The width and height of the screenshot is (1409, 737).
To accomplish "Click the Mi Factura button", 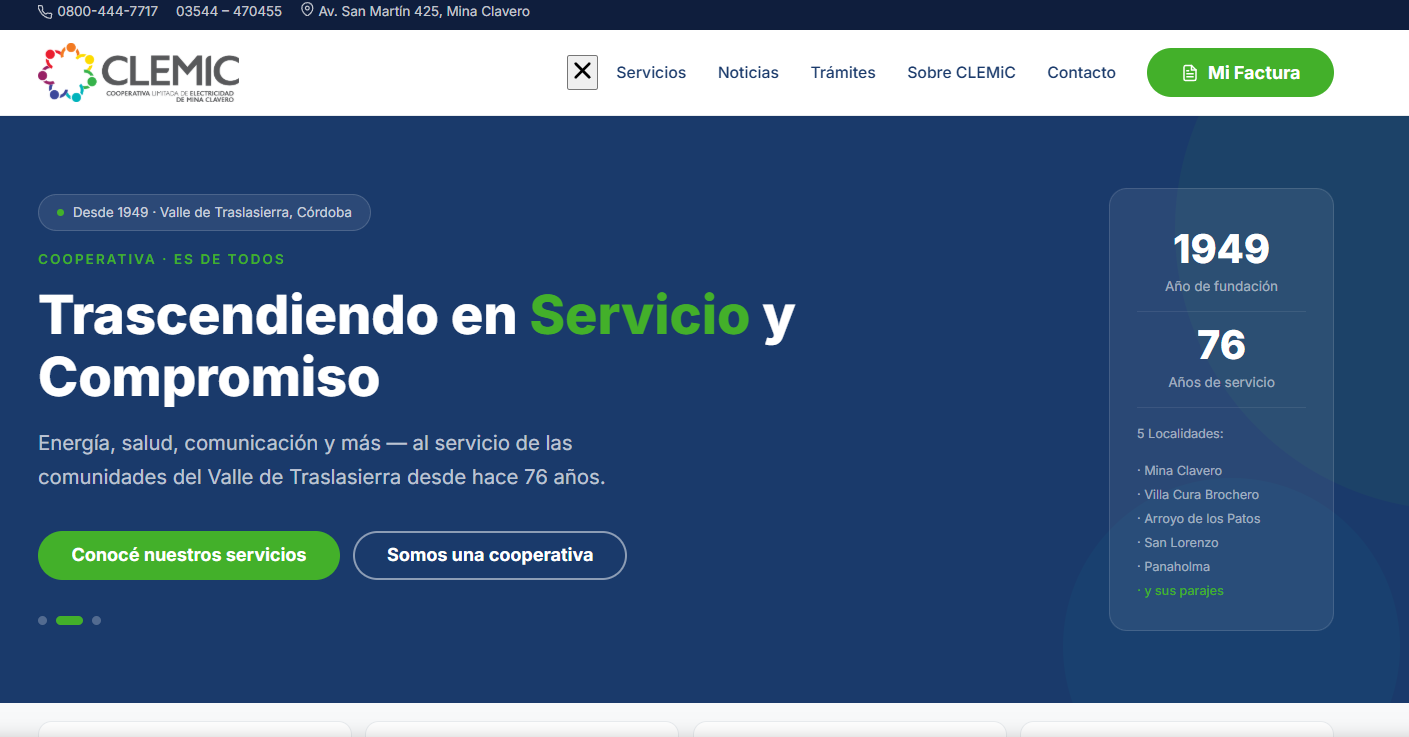I will pos(1240,73).
